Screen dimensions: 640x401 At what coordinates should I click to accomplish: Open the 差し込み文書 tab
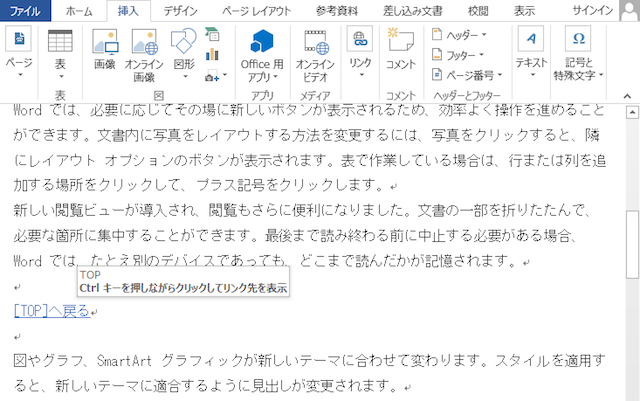point(412,11)
